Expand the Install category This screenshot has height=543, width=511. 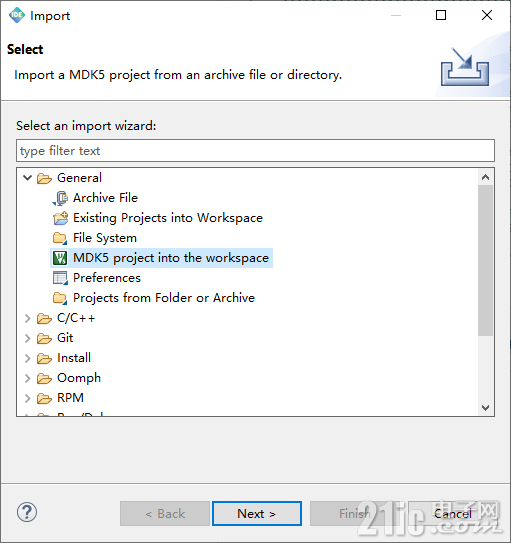[x=27, y=358]
